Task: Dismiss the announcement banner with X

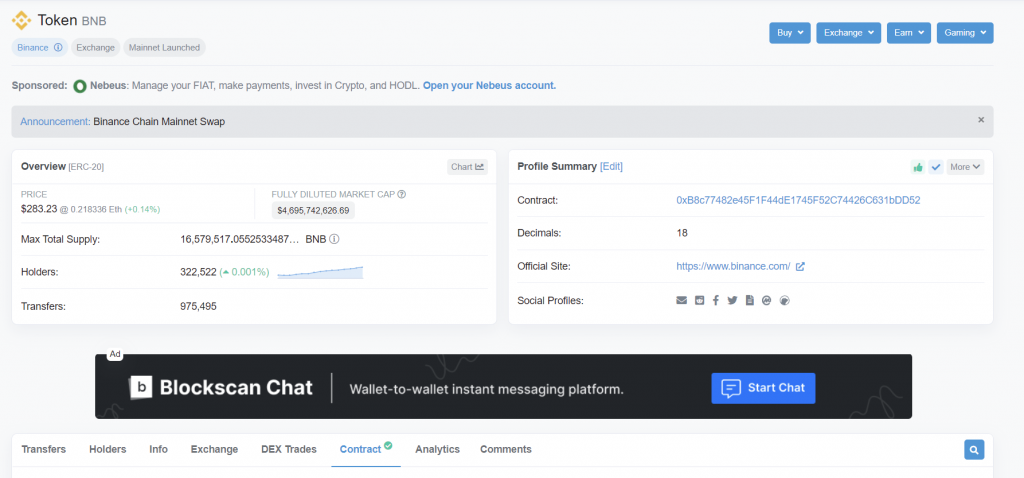Action: (x=980, y=120)
